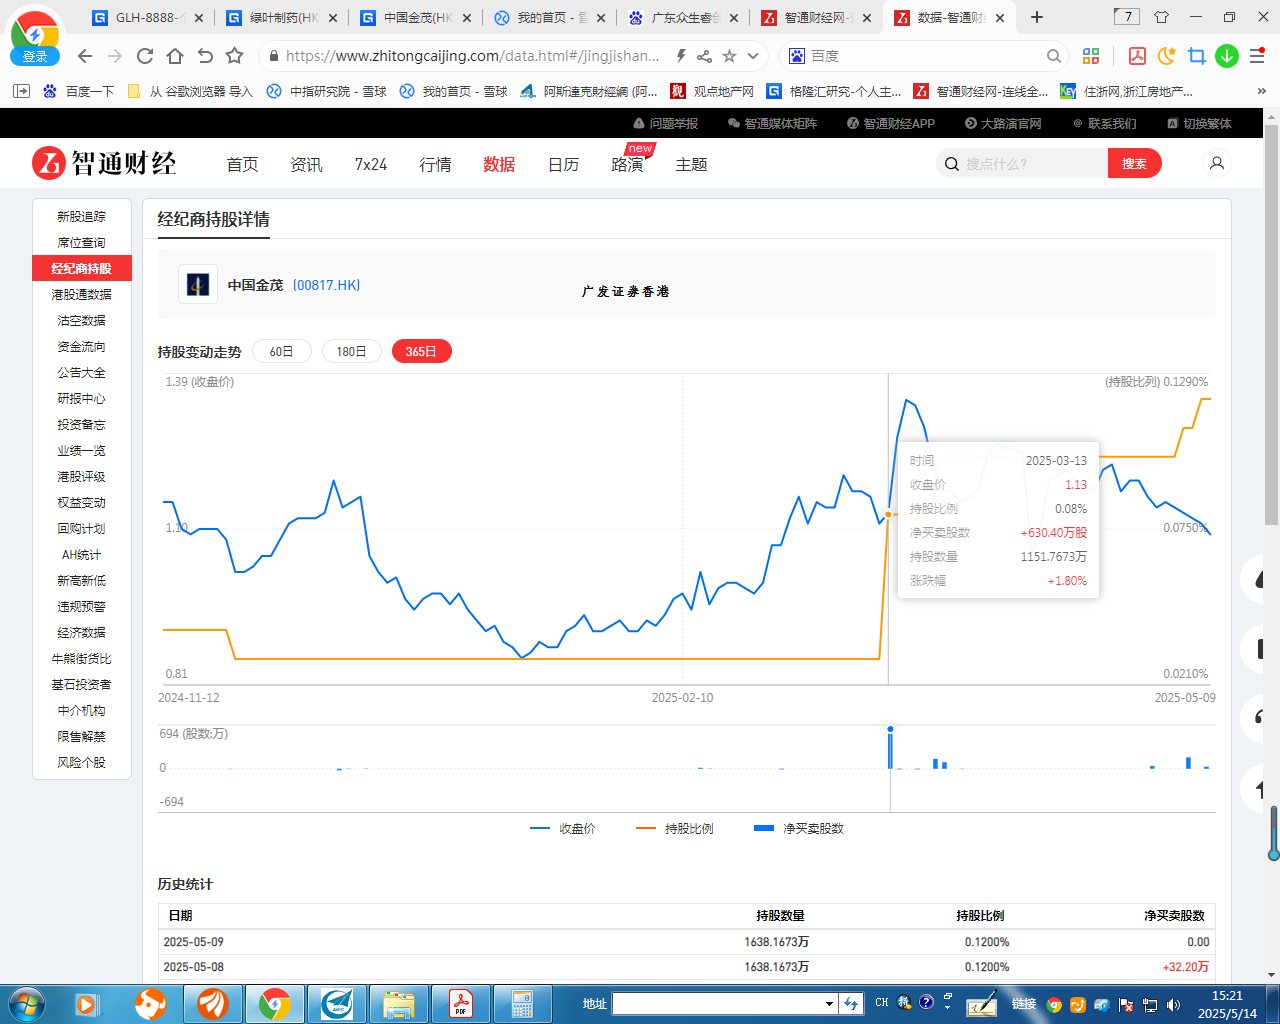
Task: Open the calculator in taskbar
Action: [x=522, y=1003]
